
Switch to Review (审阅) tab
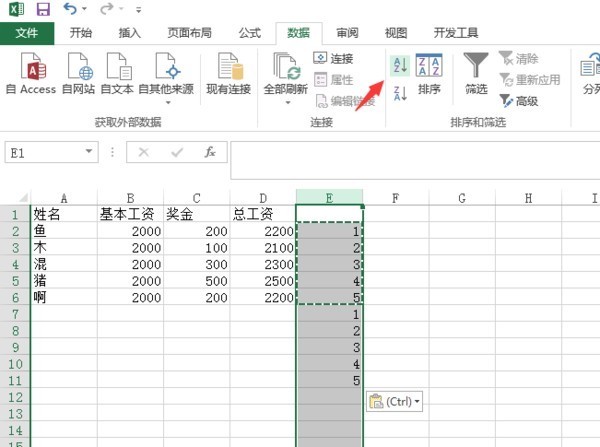[x=347, y=33]
